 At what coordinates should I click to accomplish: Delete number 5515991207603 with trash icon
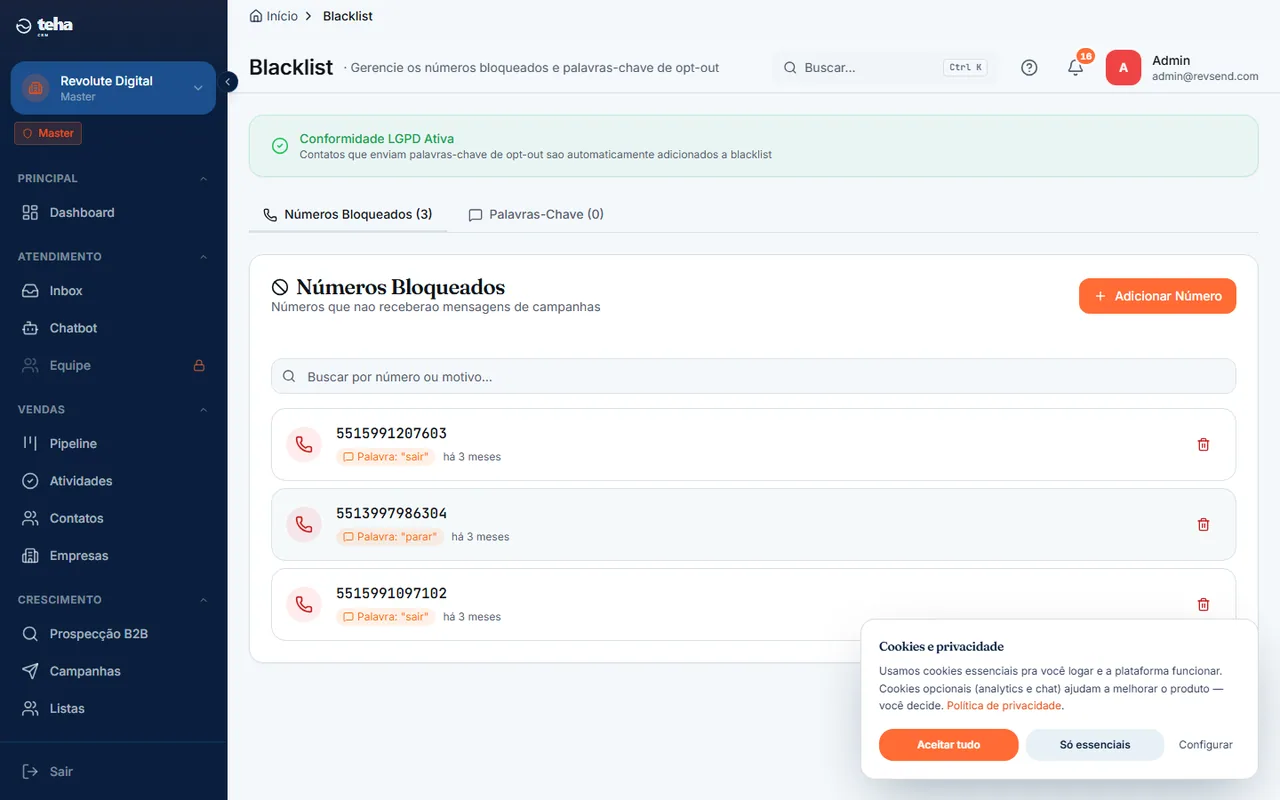pos(1204,445)
